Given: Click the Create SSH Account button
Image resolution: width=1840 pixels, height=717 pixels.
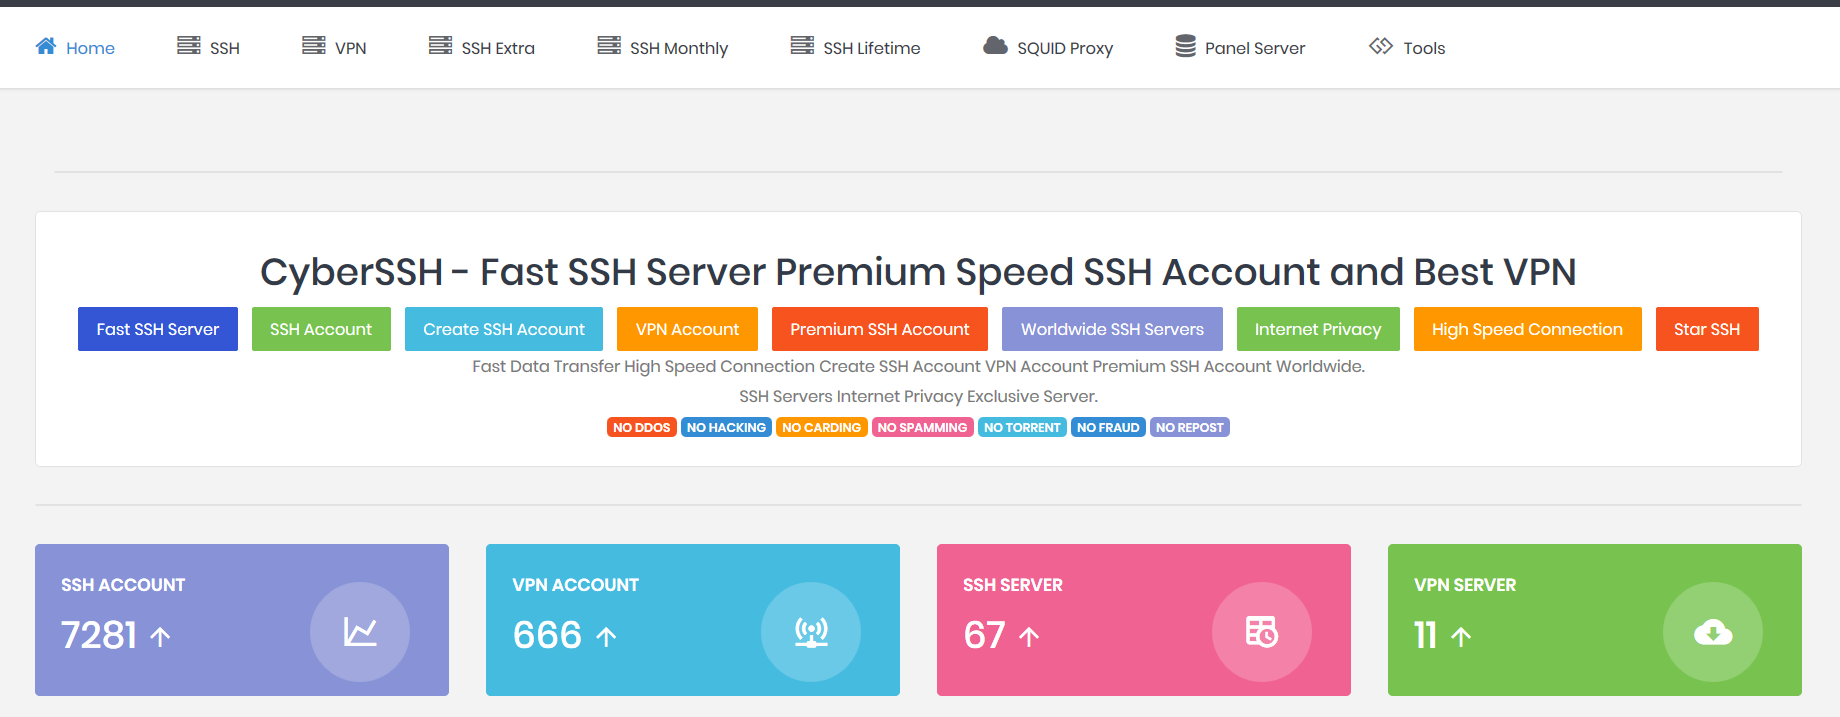Looking at the screenshot, I should point(504,329).
